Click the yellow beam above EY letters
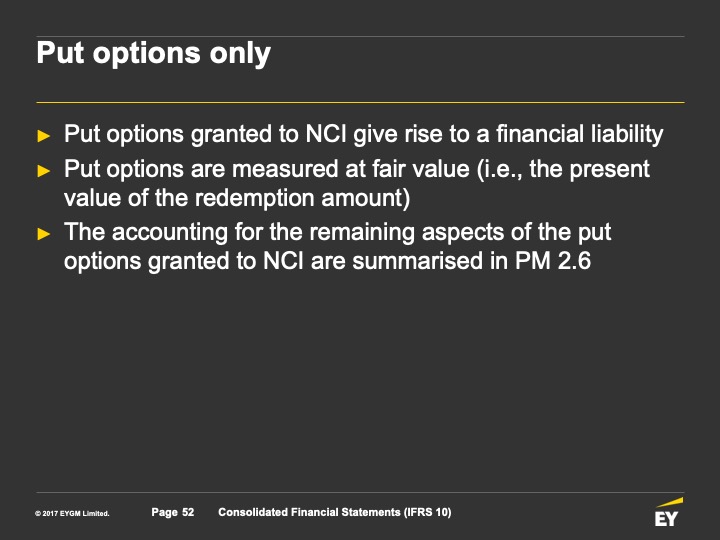The width and height of the screenshot is (720, 540). click(670, 502)
